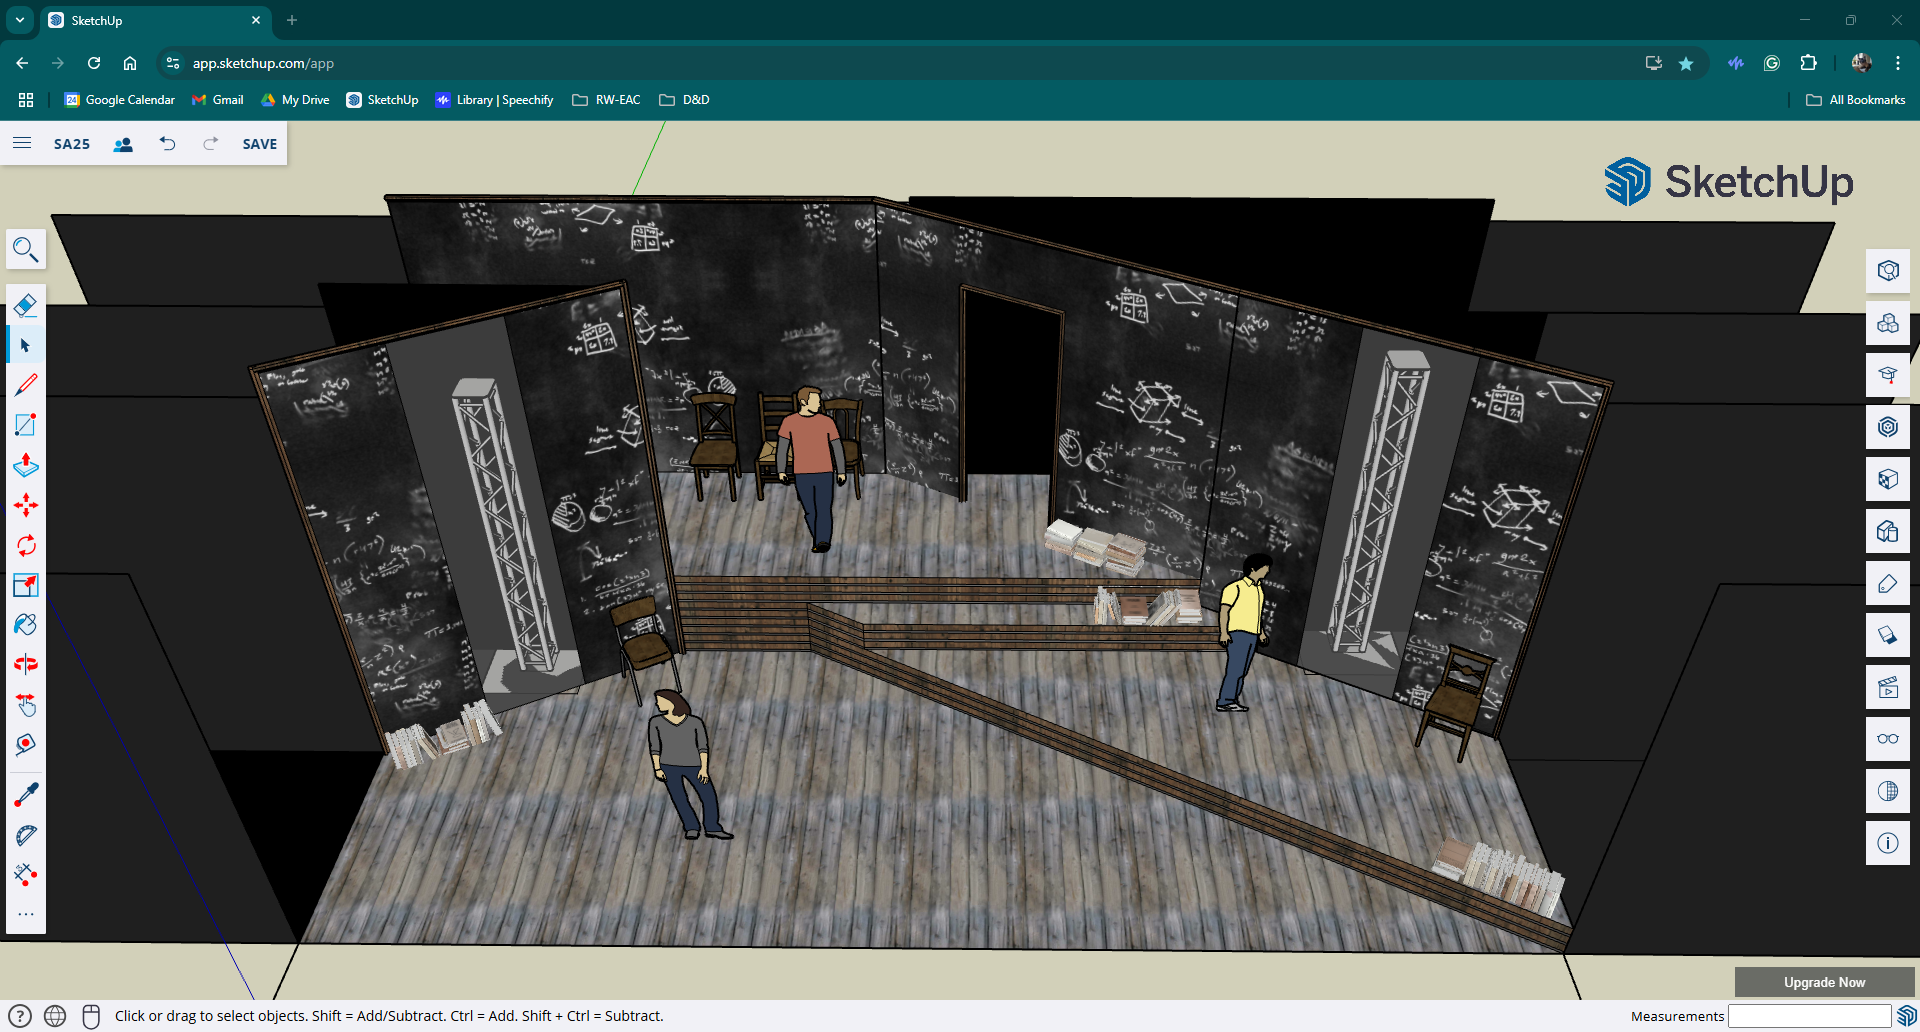The width and height of the screenshot is (1920, 1032).
Task: Select the Scale tool
Action: point(26,585)
